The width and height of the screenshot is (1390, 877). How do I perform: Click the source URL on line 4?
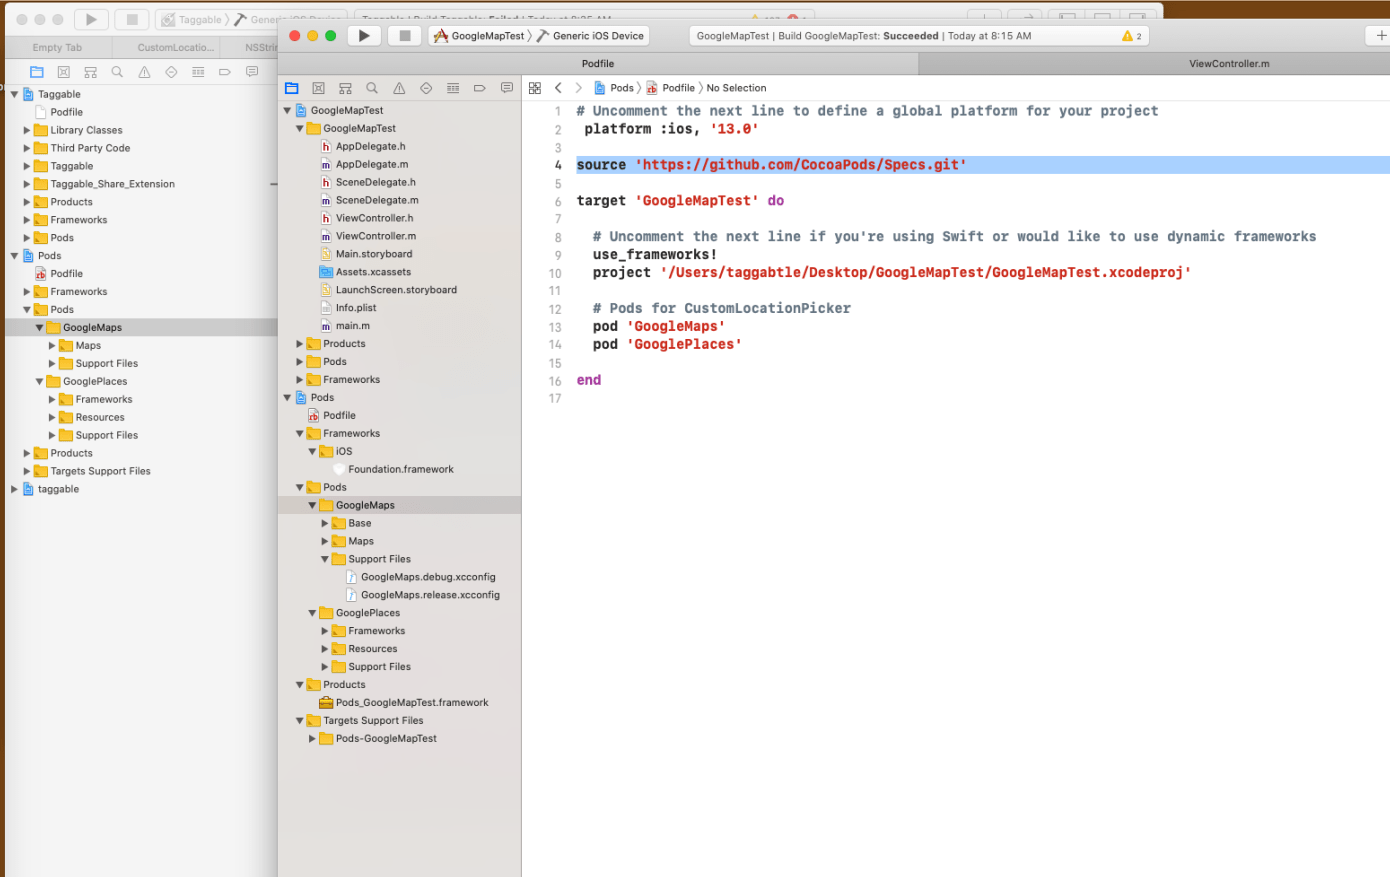click(800, 165)
